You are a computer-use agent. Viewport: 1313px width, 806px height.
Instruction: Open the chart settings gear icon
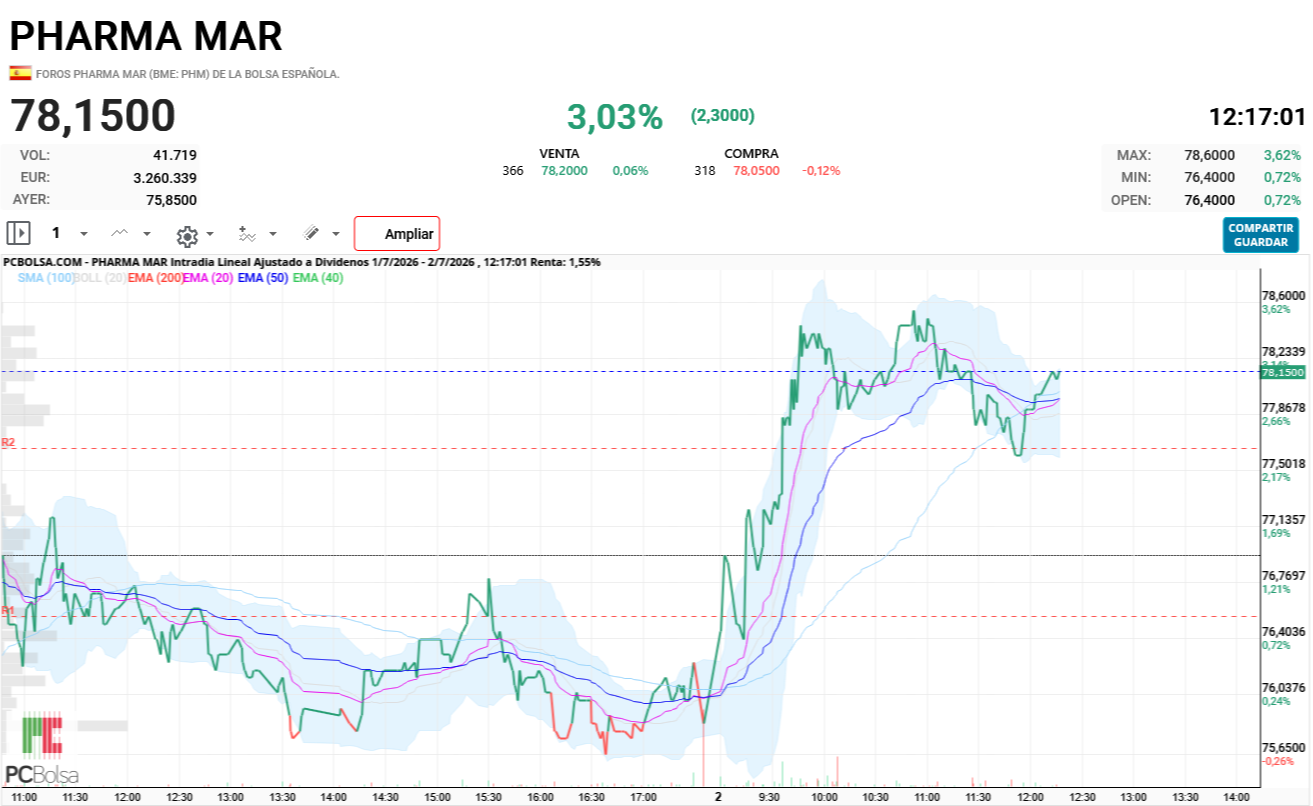[186, 236]
